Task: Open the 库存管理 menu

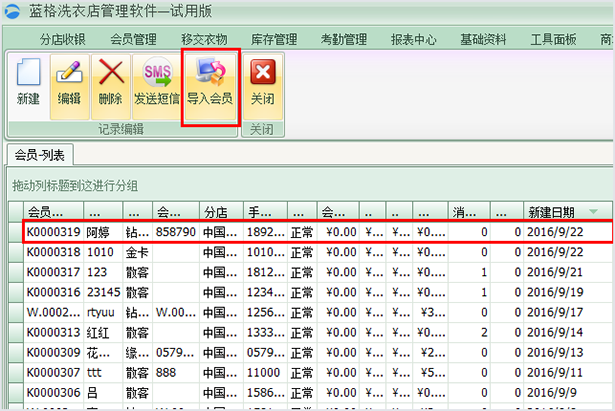Action: click(274, 39)
